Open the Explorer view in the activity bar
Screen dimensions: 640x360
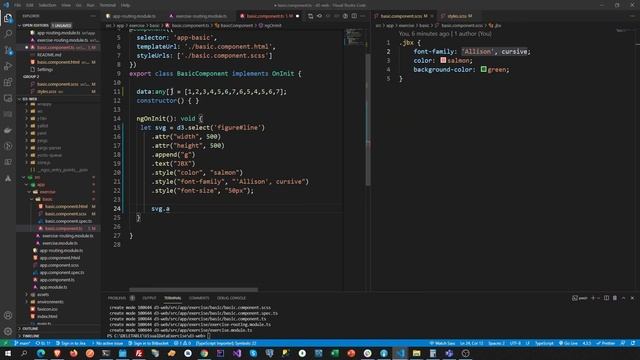pos(8,18)
